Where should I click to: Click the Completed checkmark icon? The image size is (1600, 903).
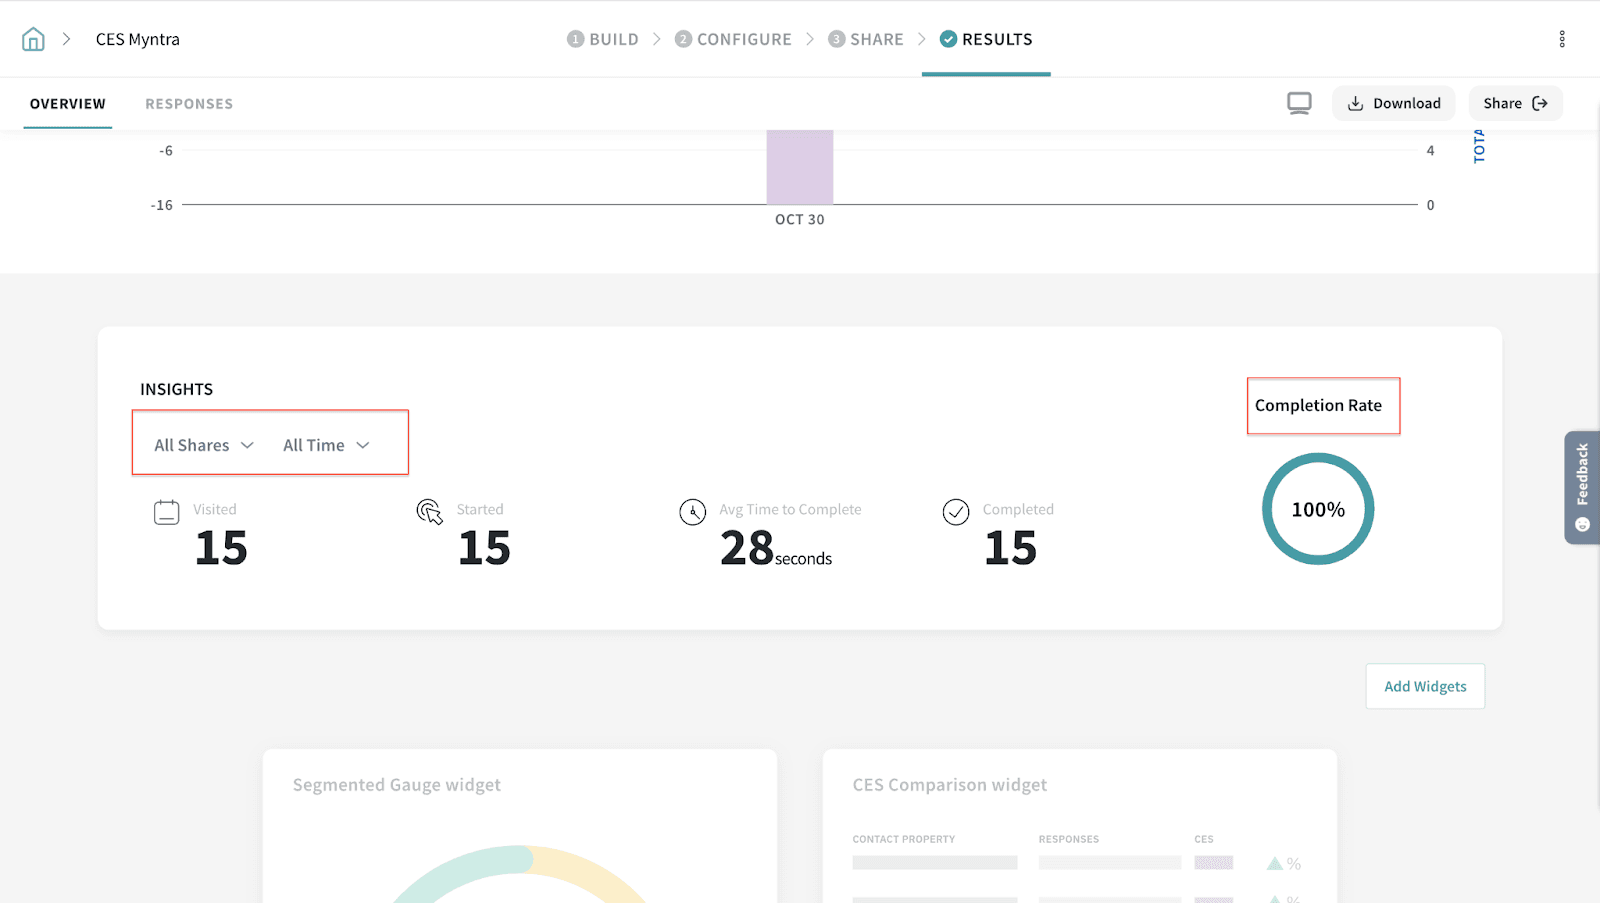coord(956,512)
